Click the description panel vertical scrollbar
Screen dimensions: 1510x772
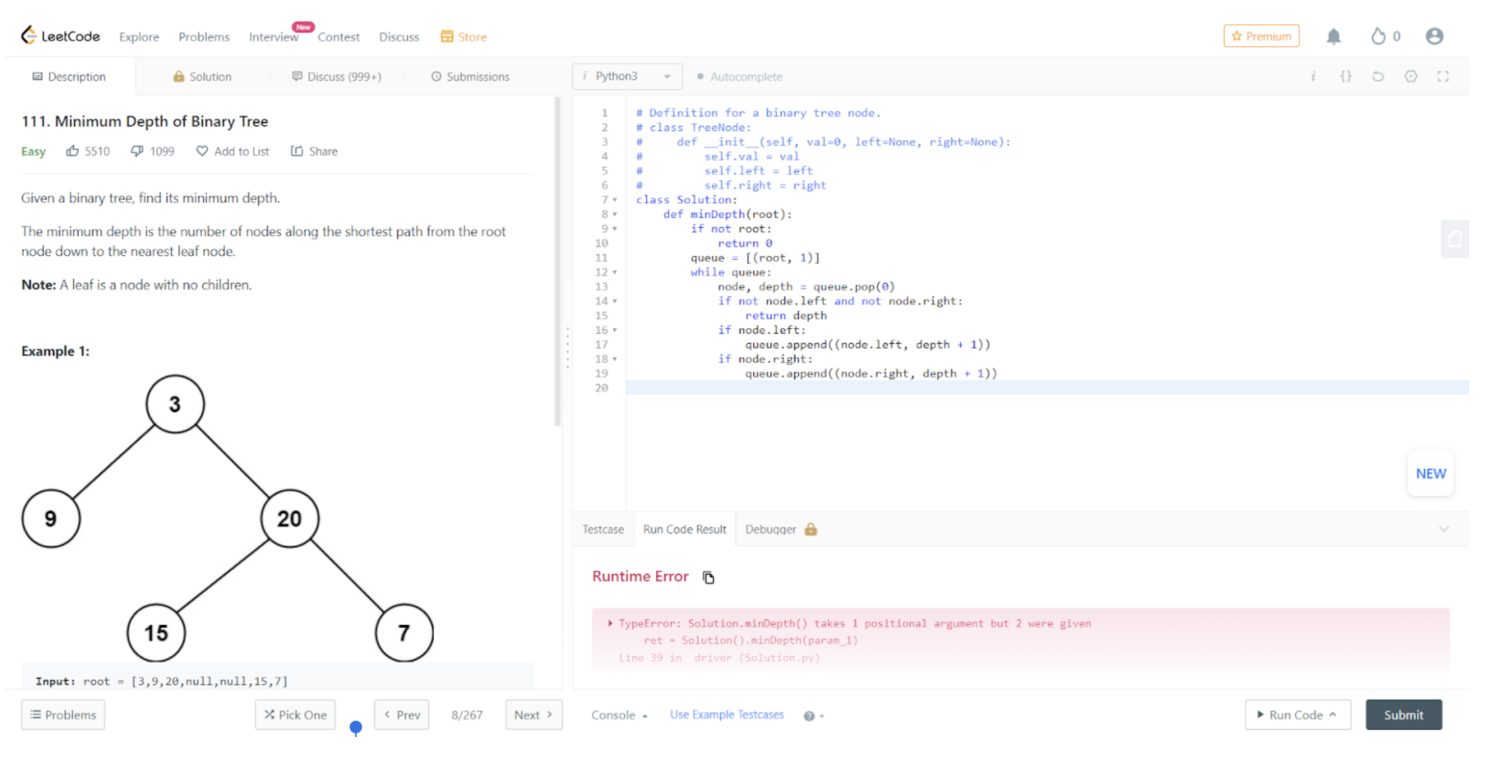coord(558,262)
